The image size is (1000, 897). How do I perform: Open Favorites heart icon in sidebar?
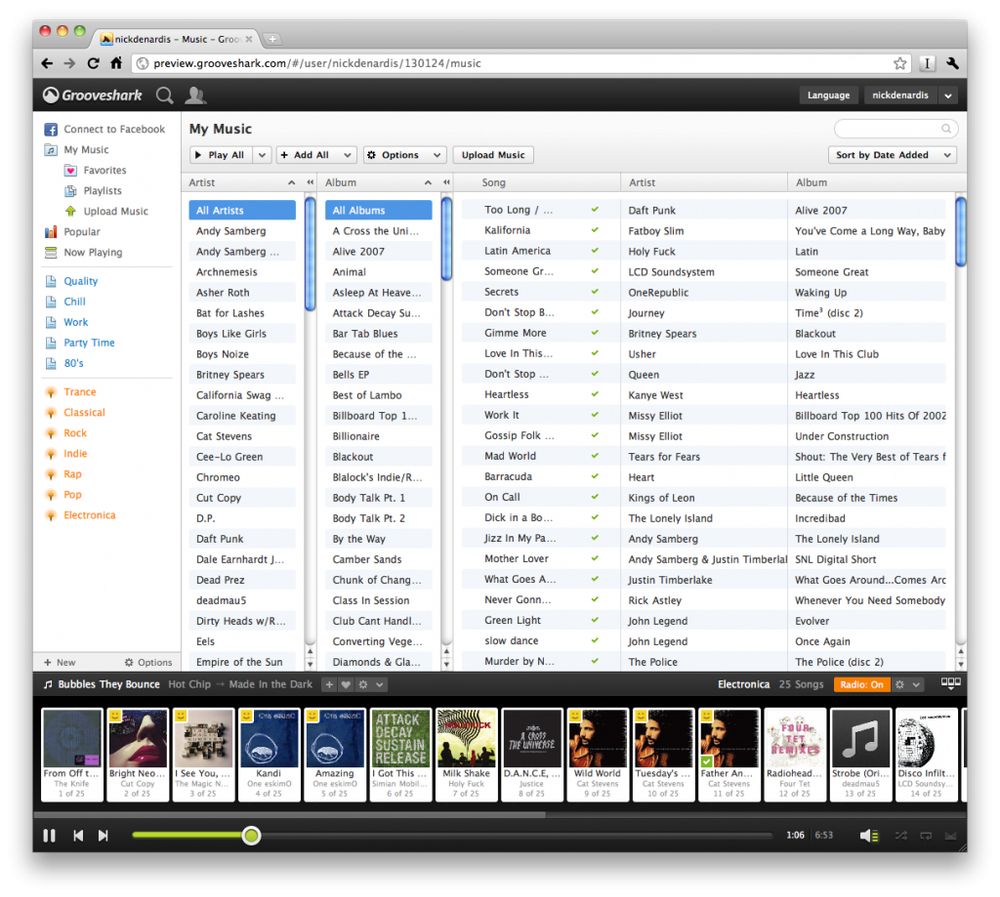click(70, 170)
